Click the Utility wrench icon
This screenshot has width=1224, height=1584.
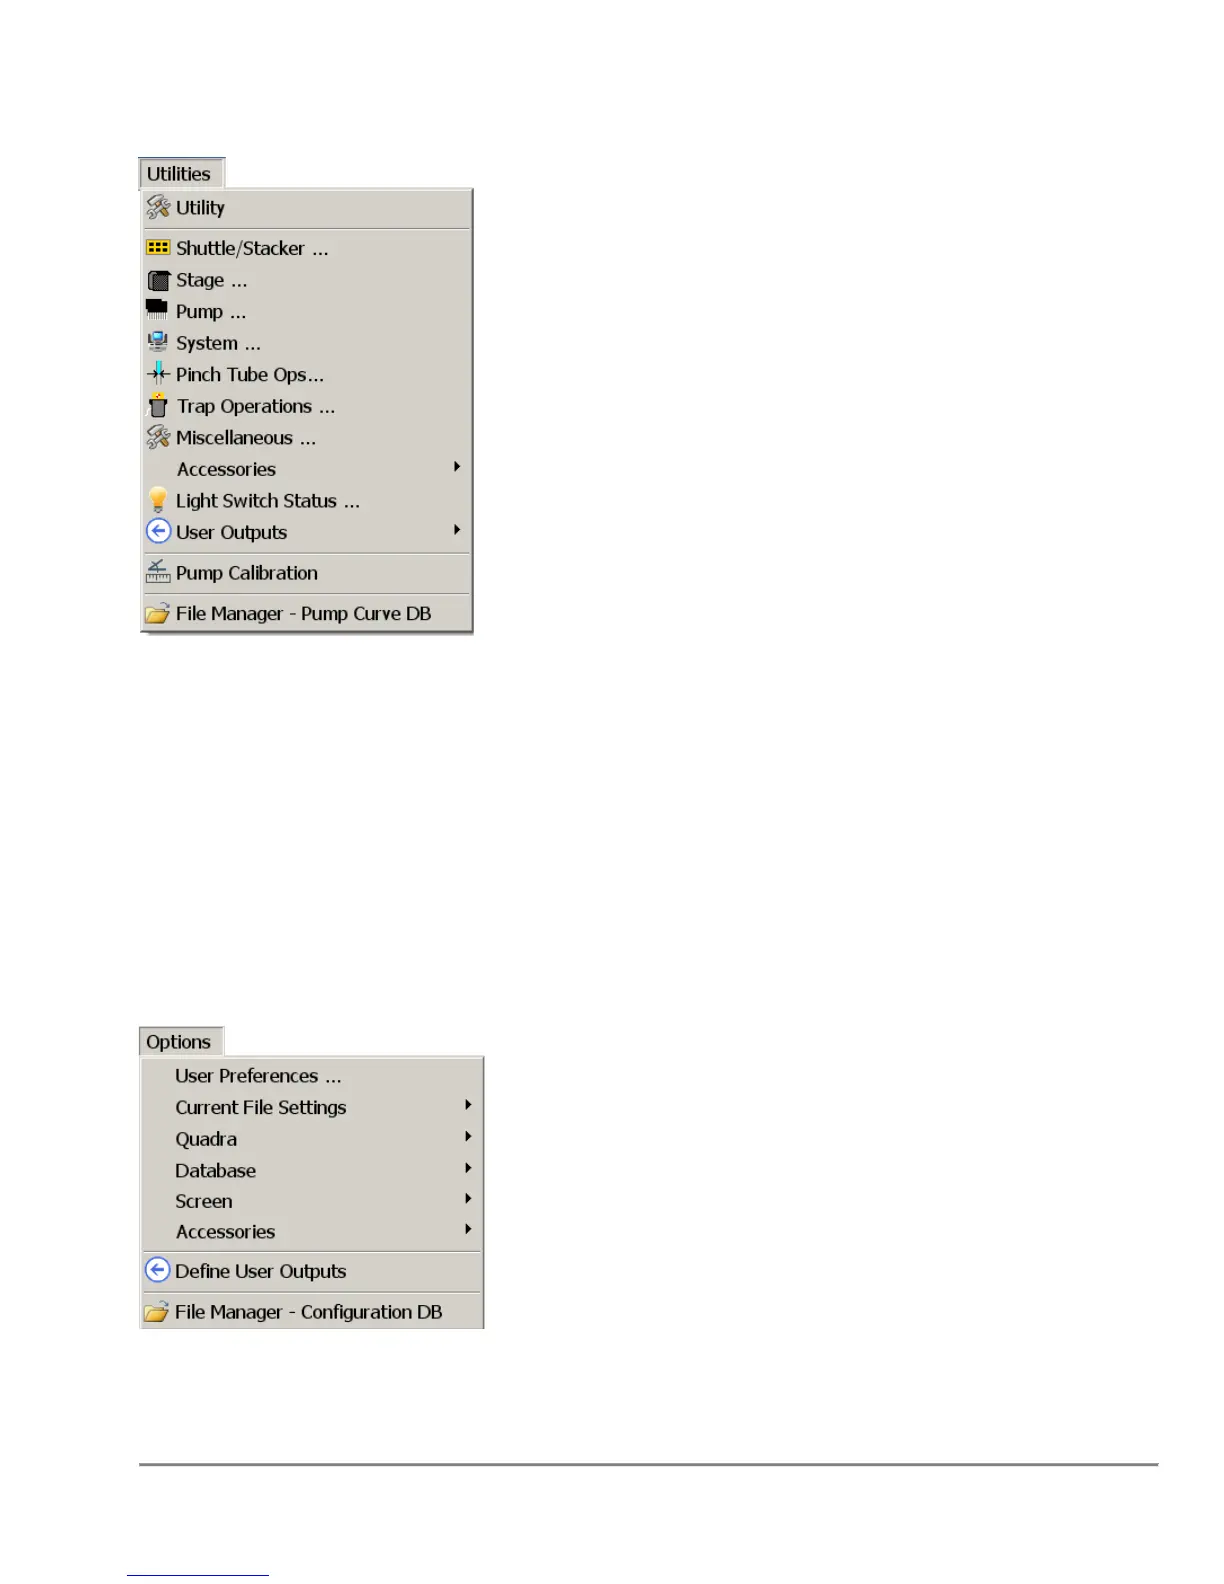pyautogui.click(x=158, y=207)
